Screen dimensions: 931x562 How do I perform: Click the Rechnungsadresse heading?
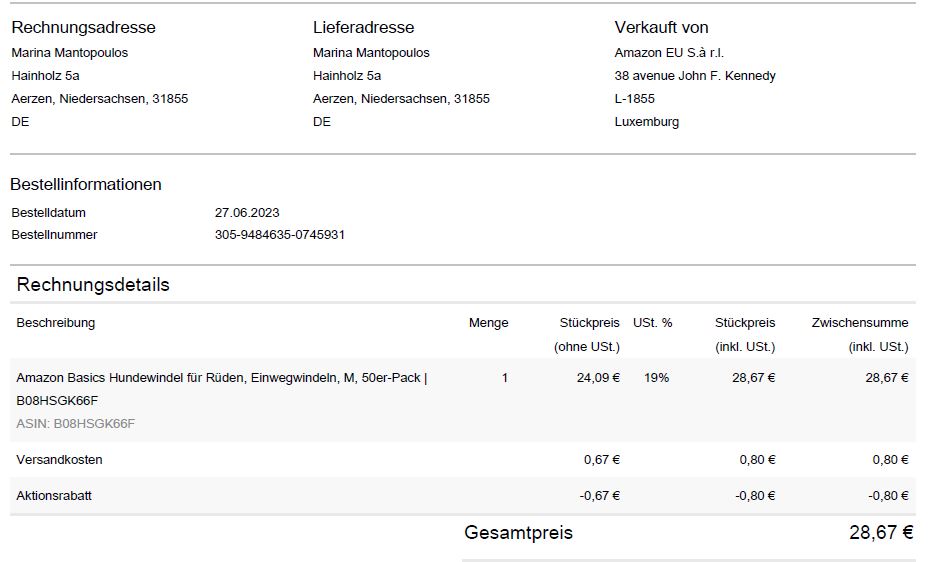pos(83,27)
